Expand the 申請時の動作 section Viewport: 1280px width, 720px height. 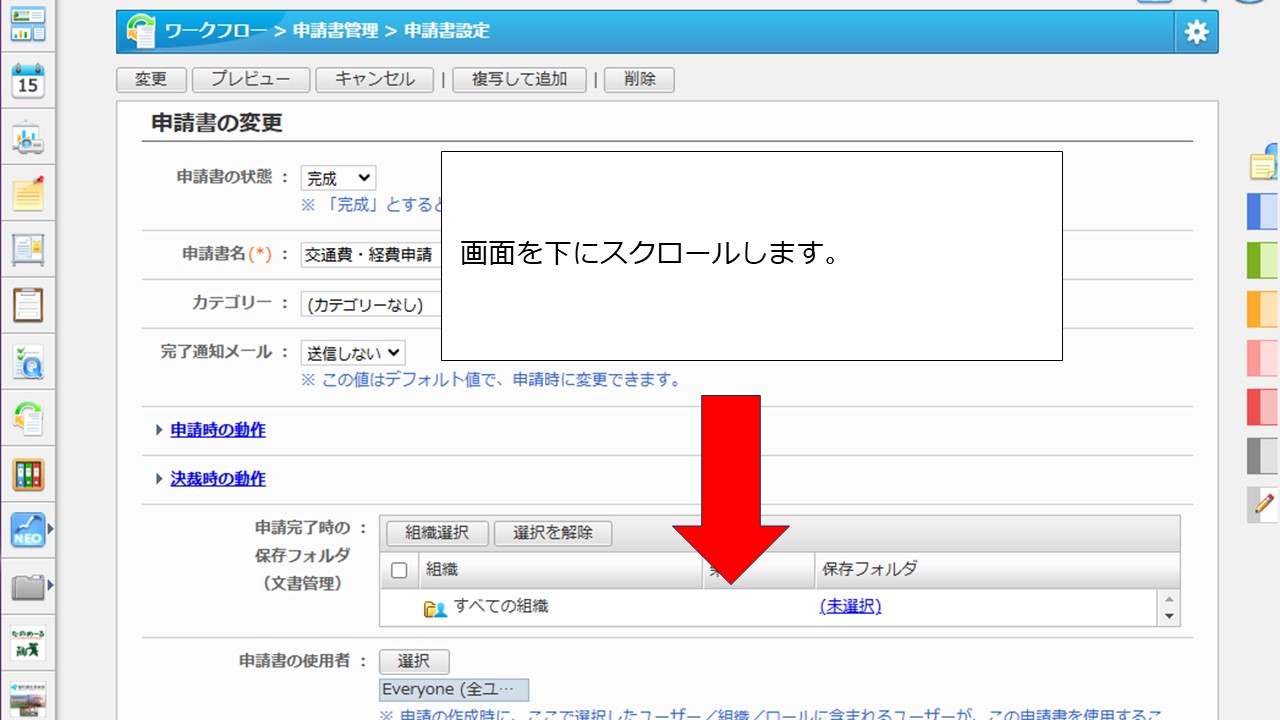(x=218, y=430)
